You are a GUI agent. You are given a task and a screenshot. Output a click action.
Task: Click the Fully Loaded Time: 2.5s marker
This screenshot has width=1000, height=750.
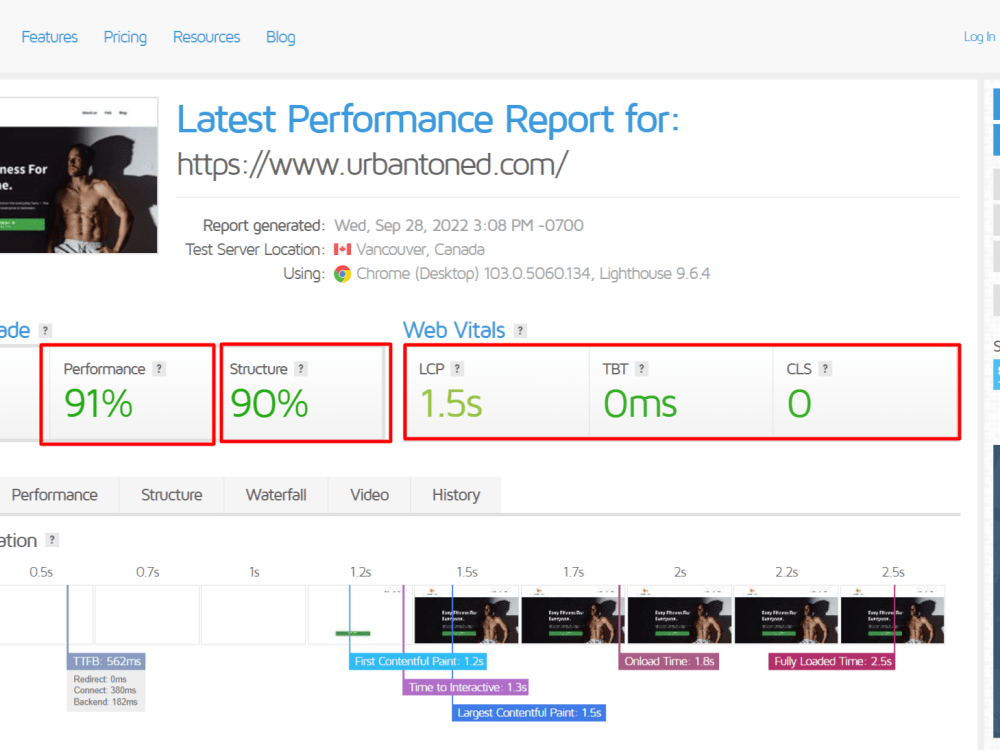(x=832, y=661)
